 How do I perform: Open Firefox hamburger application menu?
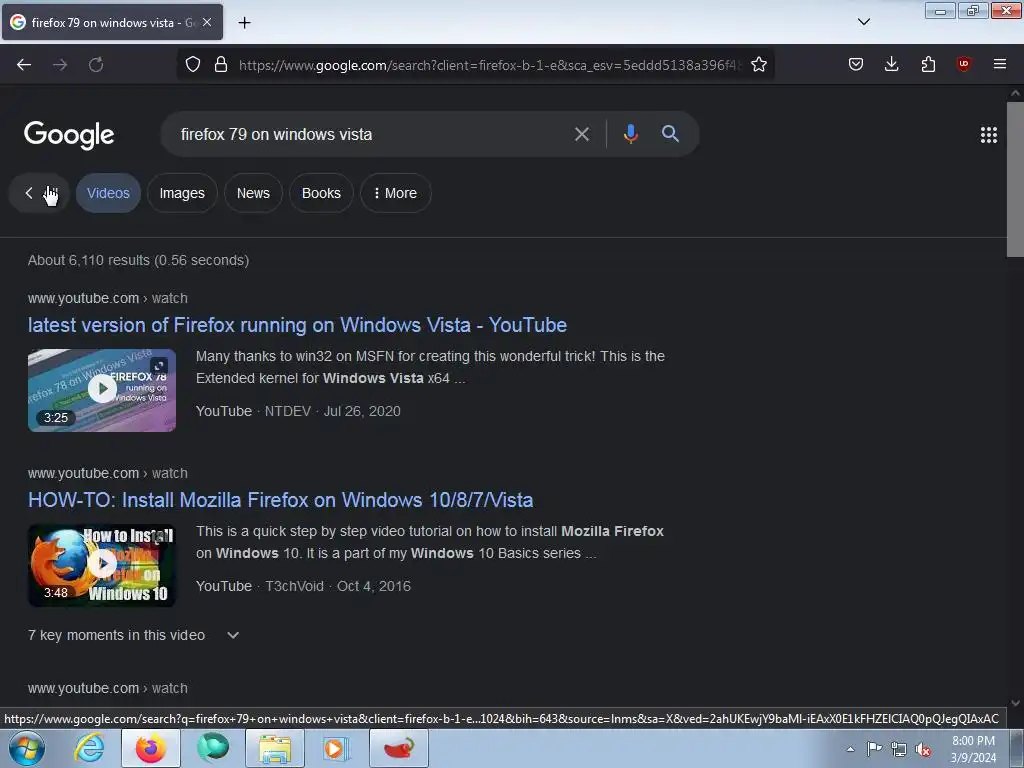(1000, 64)
